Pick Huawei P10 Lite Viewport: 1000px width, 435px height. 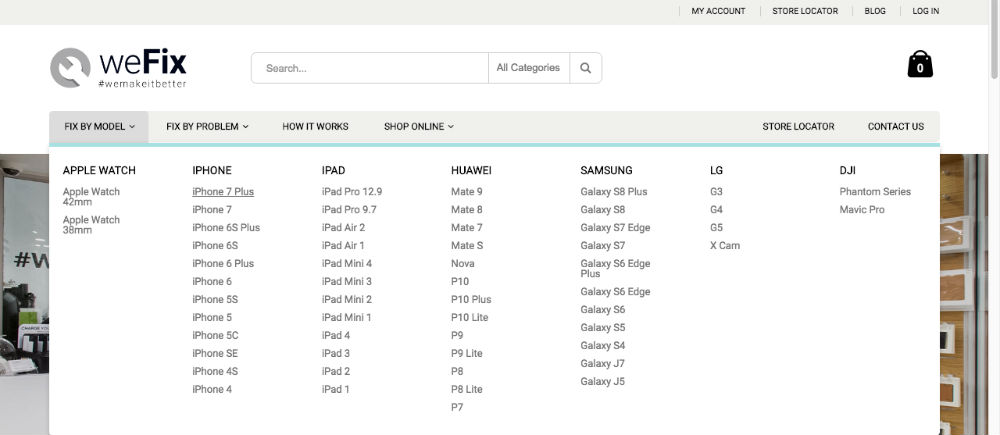click(x=469, y=318)
